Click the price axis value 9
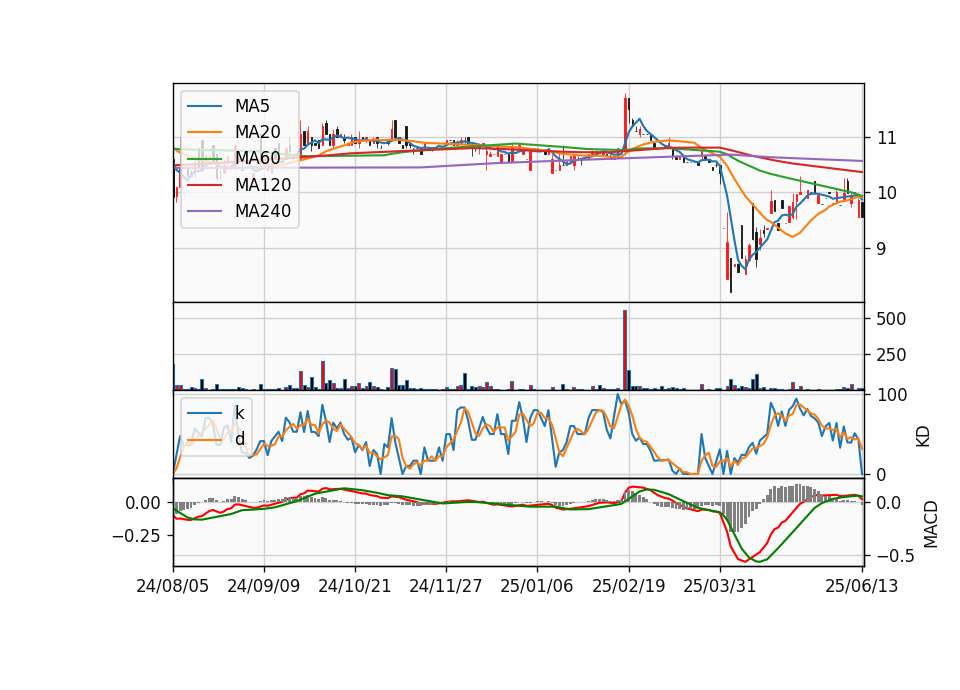This screenshot has width=960, height=690. pos(881,249)
